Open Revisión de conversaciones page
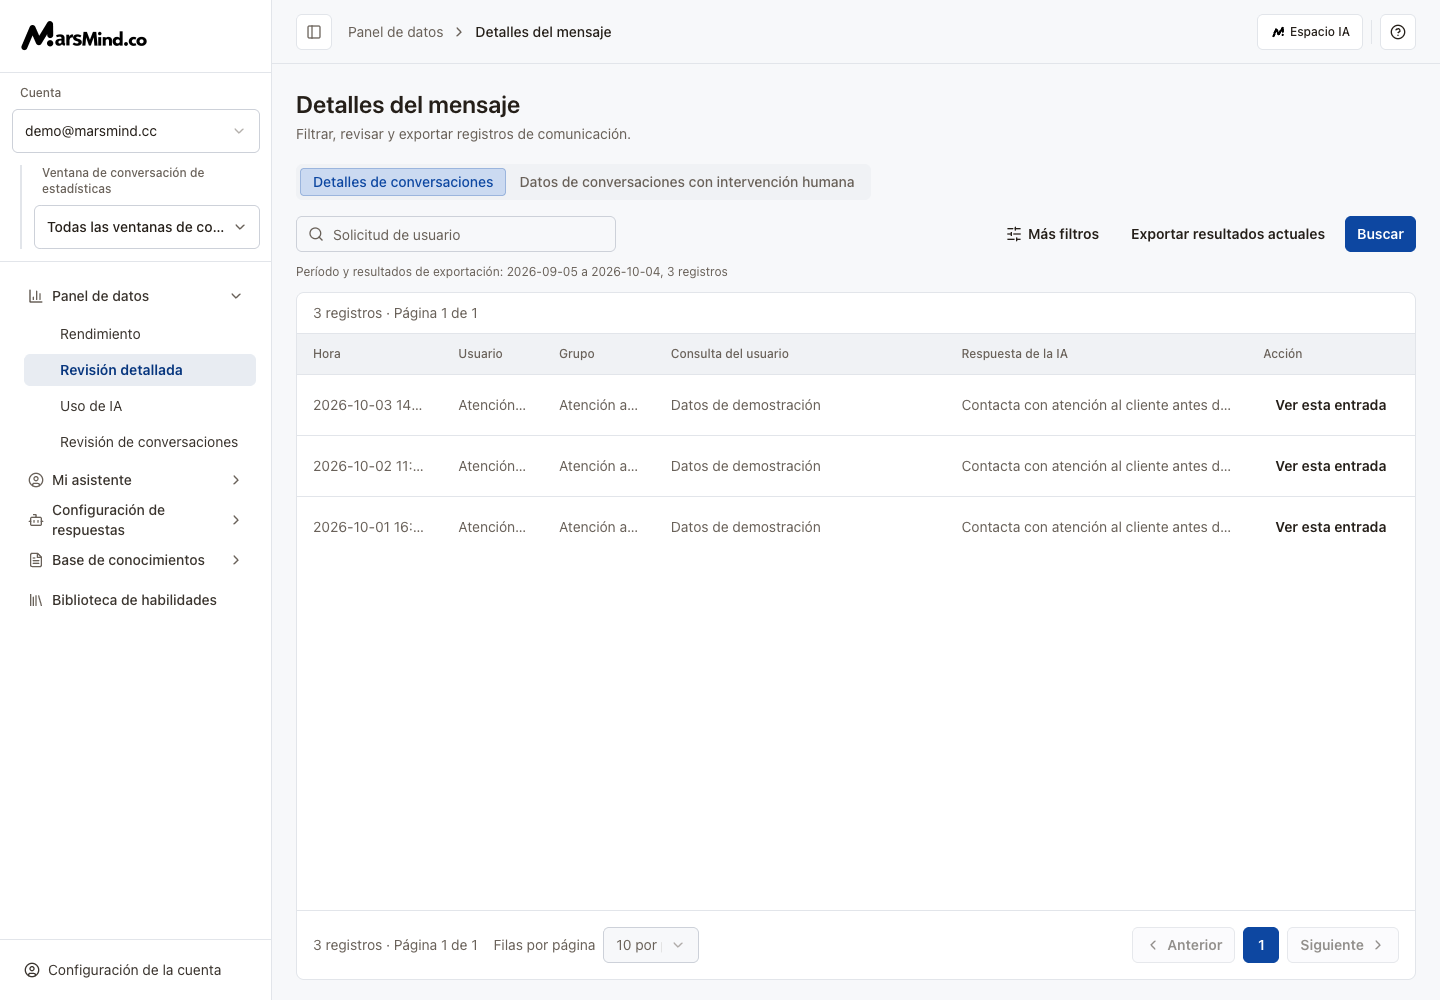The image size is (1440, 1000). coord(140,442)
